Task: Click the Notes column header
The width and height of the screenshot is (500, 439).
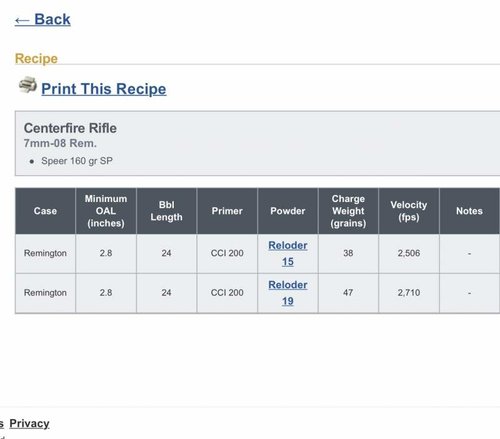Action: tap(470, 211)
